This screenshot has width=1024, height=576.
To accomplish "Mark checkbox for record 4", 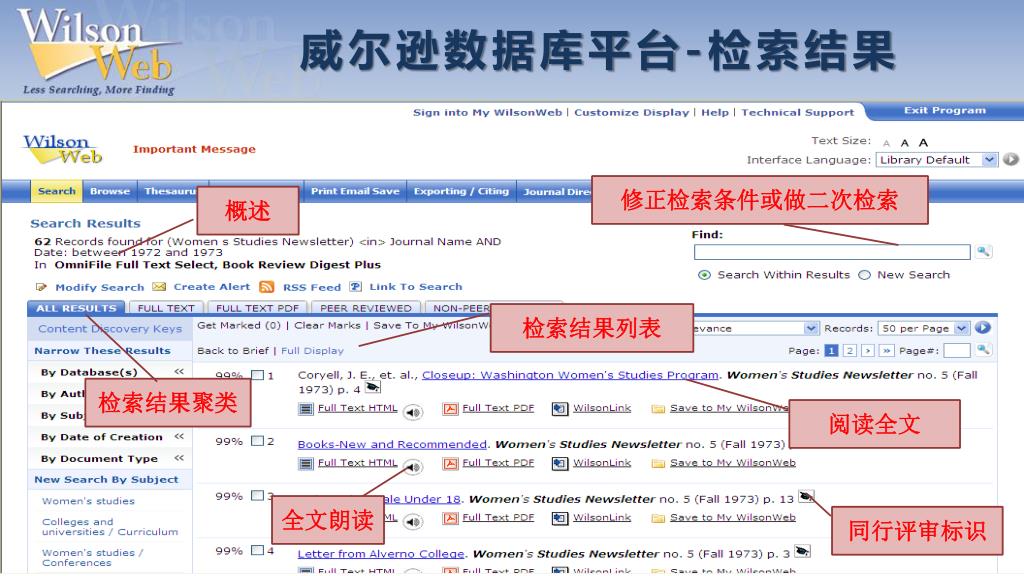I will tap(258, 551).
